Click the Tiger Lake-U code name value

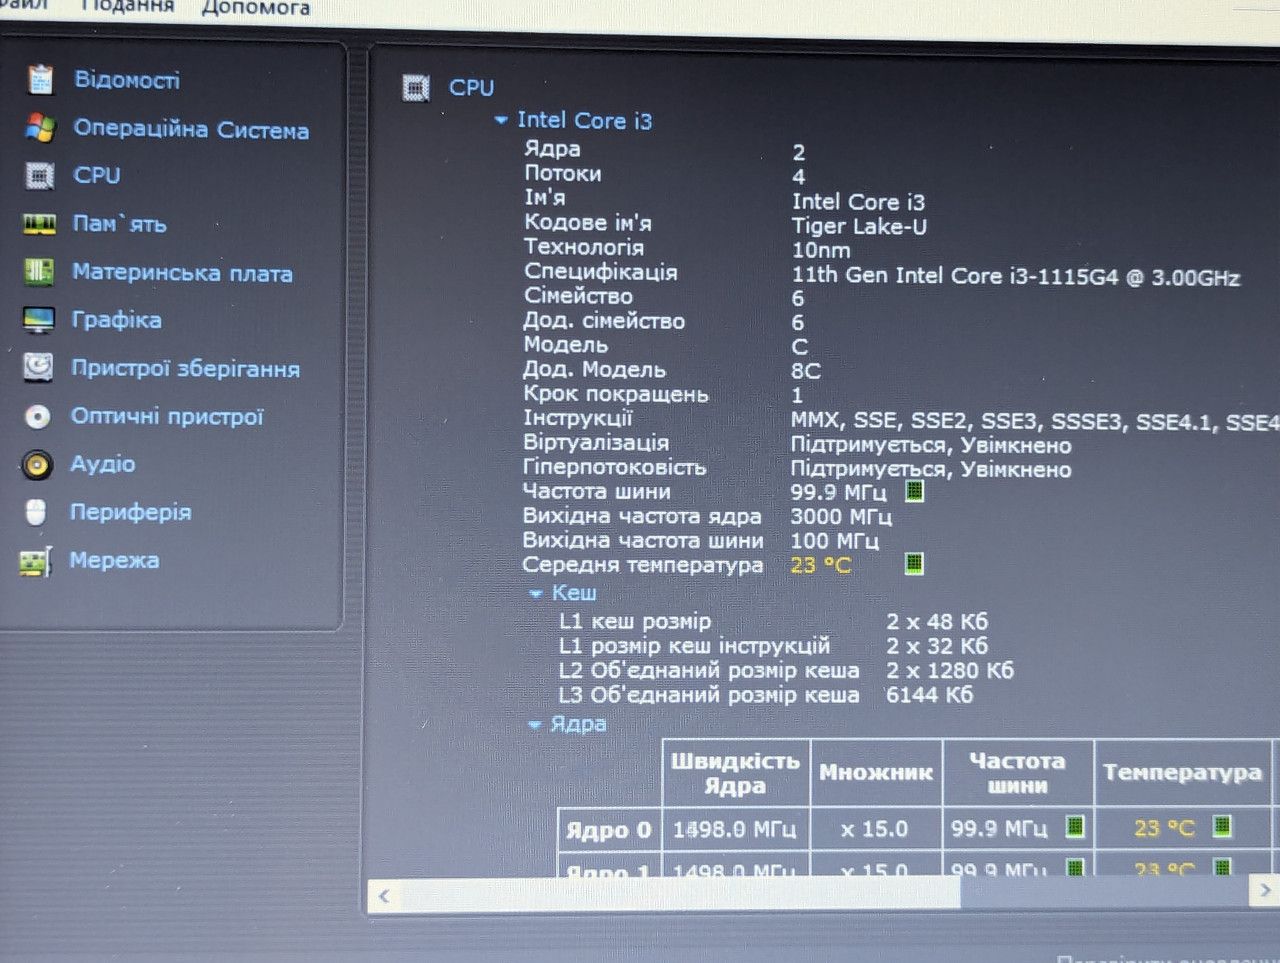pyautogui.click(x=859, y=227)
